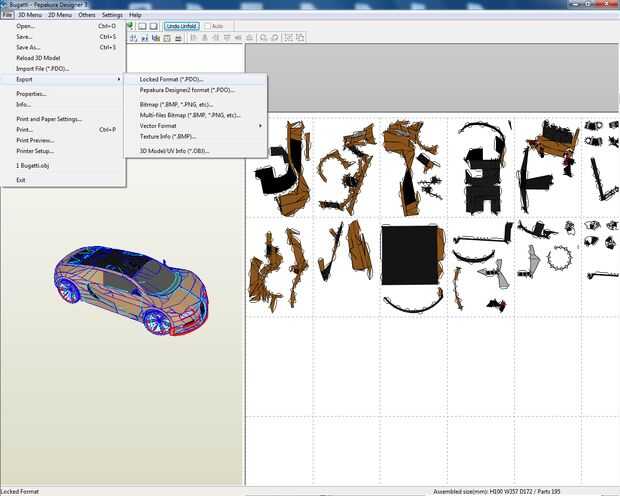The height and width of the screenshot is (496, 620).
Task: Export as Pepakura Designer2 format (*.PDO)...
Action: click(x=195, y=90)
